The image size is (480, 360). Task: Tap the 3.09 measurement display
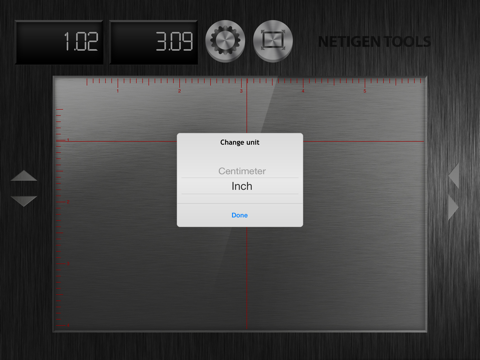[154, 42]
